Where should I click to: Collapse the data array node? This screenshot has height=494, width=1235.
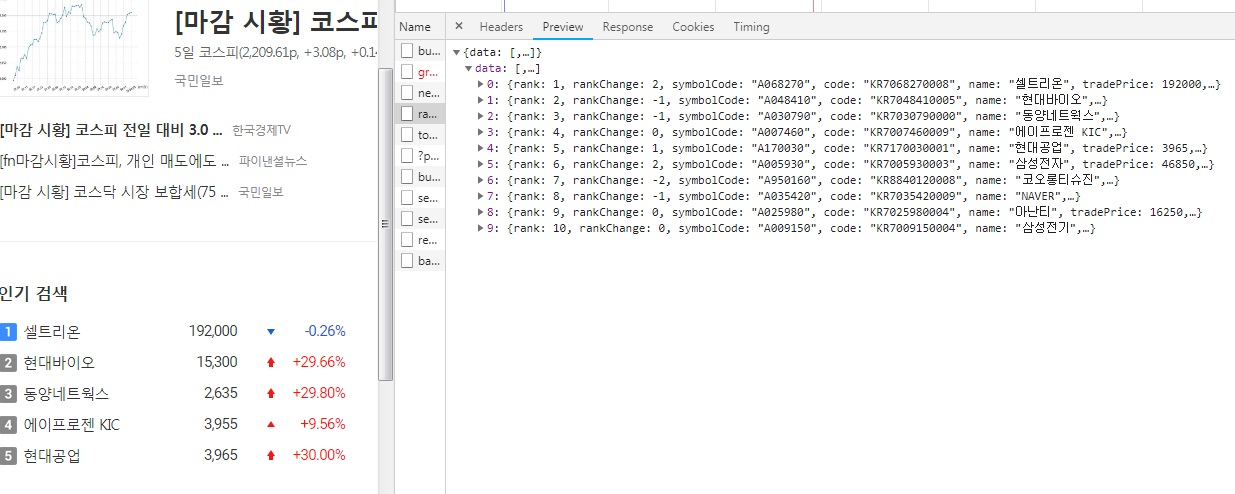[469, 68]
